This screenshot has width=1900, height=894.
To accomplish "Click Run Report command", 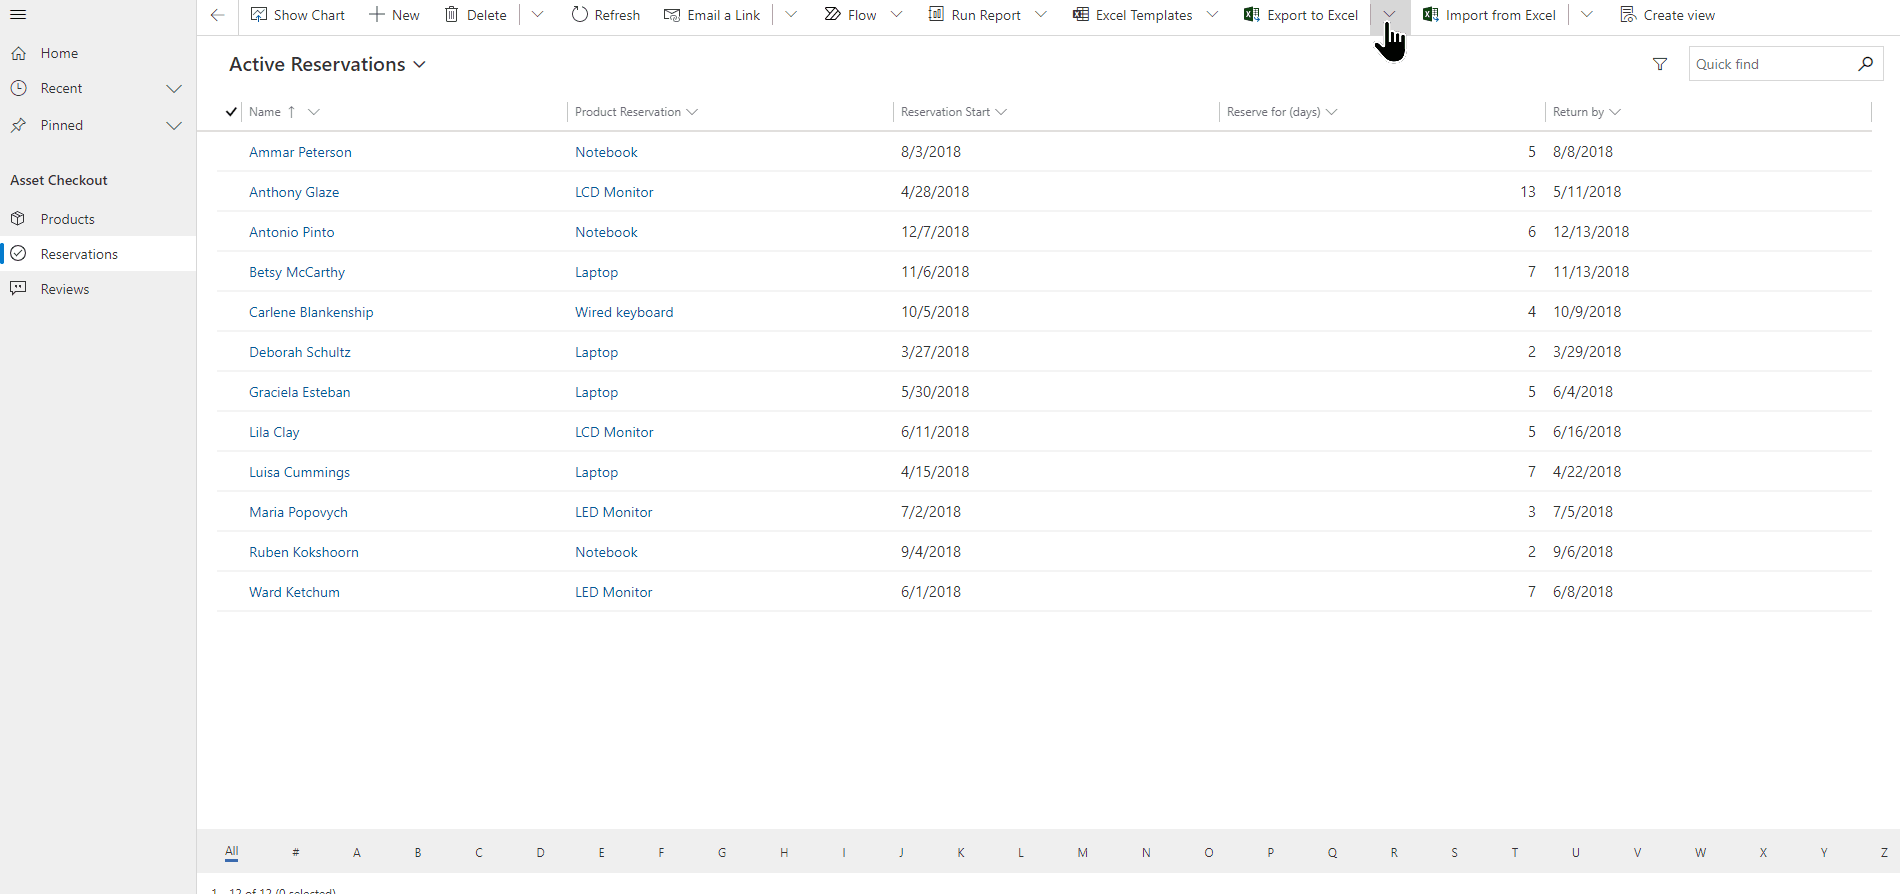I will click(x=974, y=15).
